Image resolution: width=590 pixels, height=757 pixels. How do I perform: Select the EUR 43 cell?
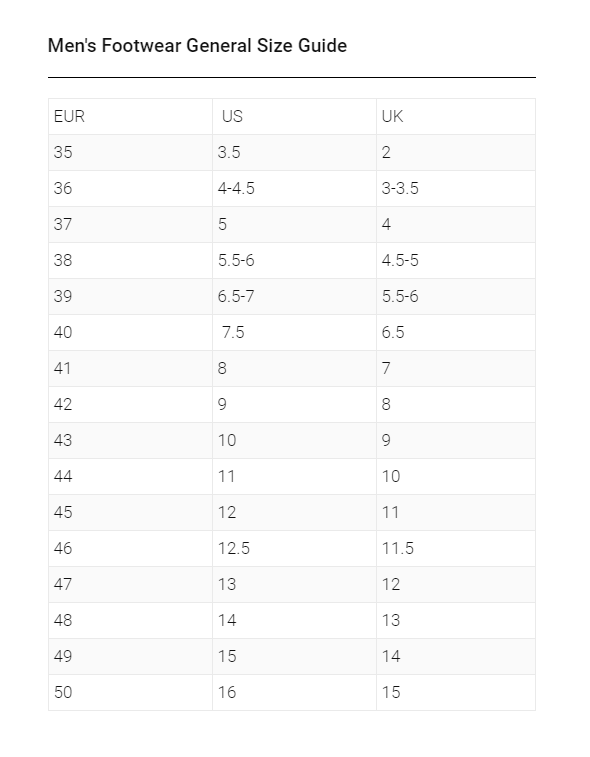click(x=130, y=440)
